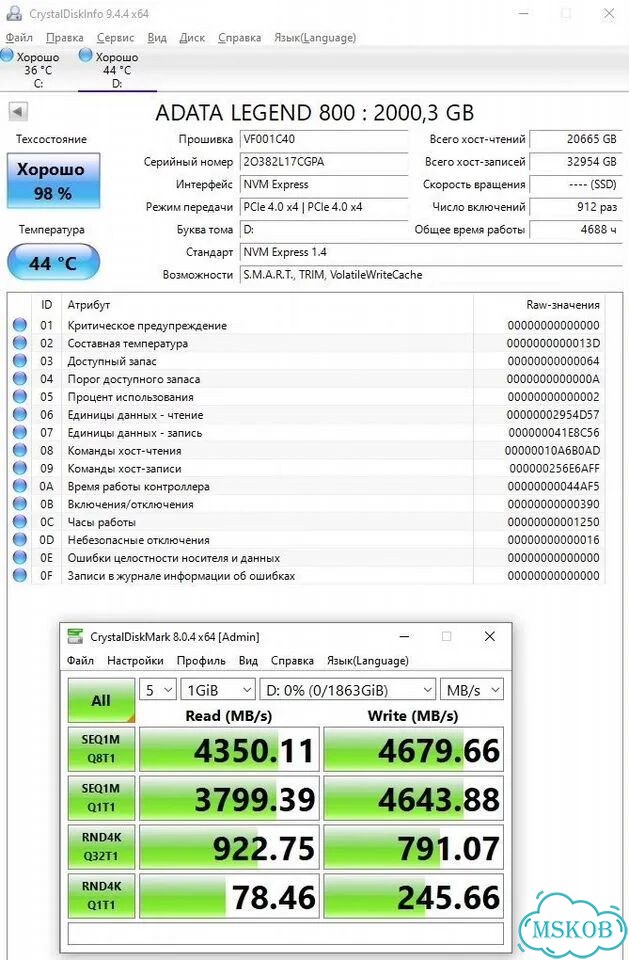Open units dropdown showing MB/s

(x=472, y=690)
